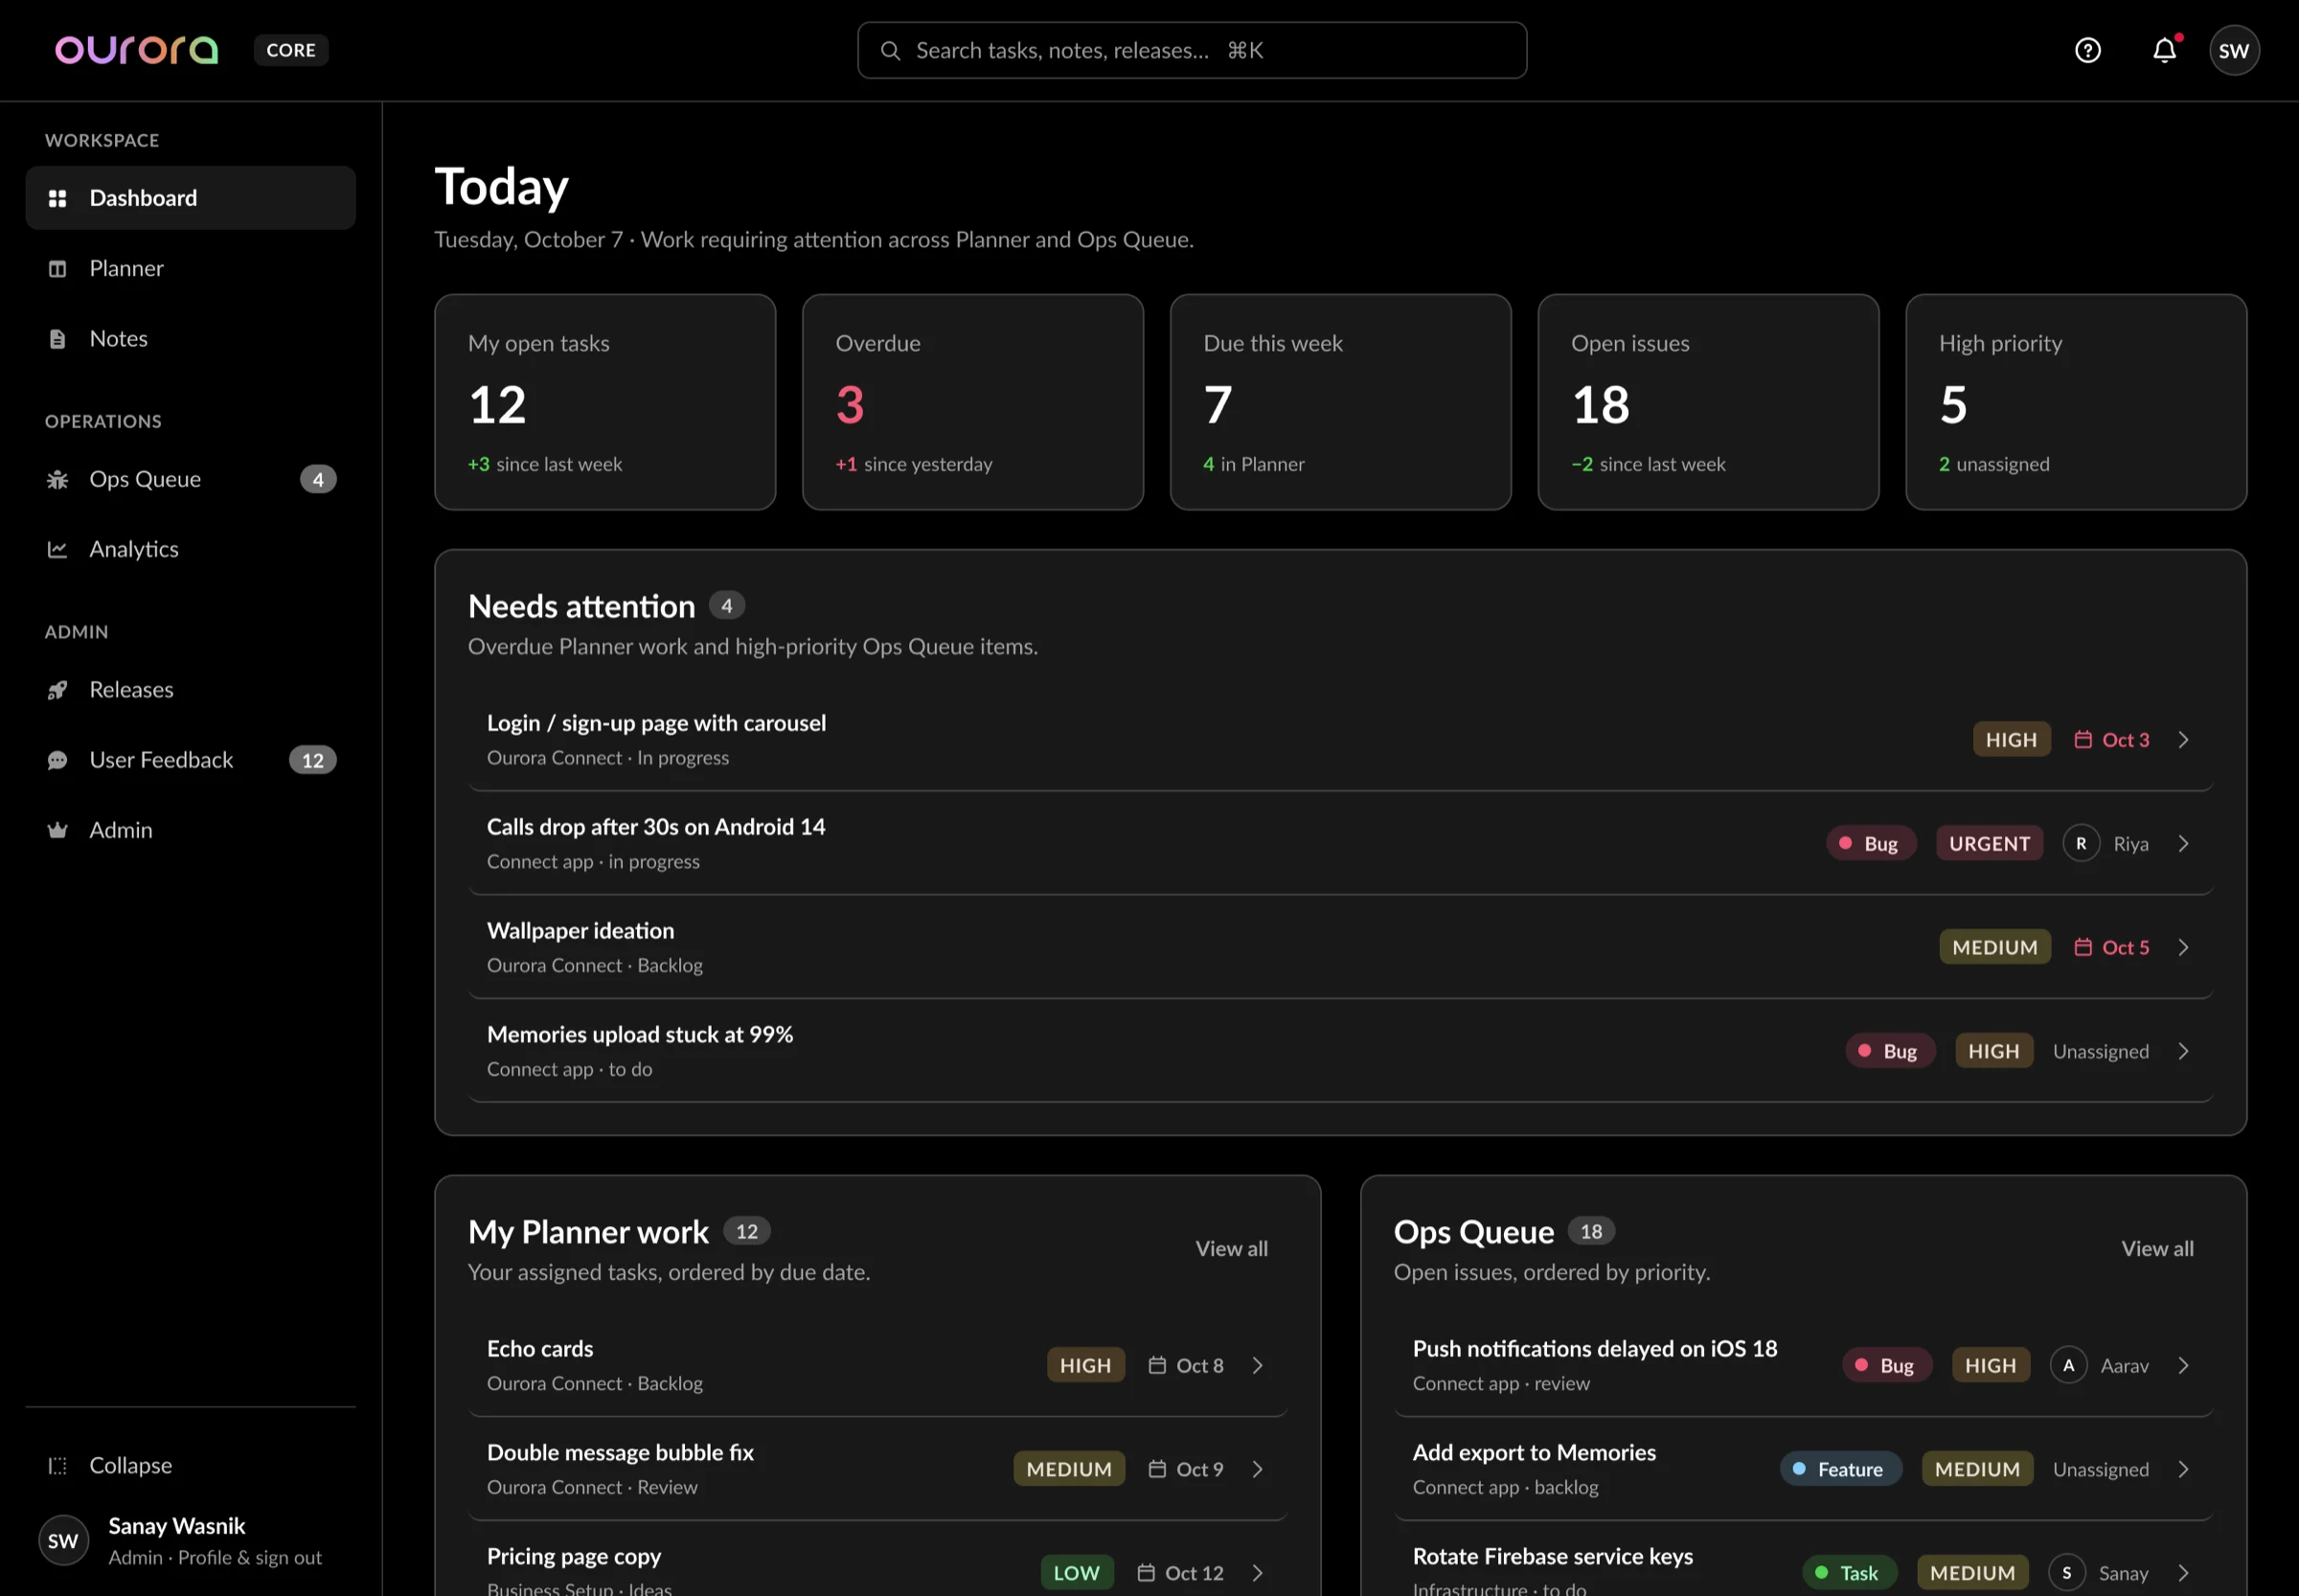The width and height of the screenshot is (2299, 1596).
Task: Click the Analytics chart icon
Action: point(58,549)
